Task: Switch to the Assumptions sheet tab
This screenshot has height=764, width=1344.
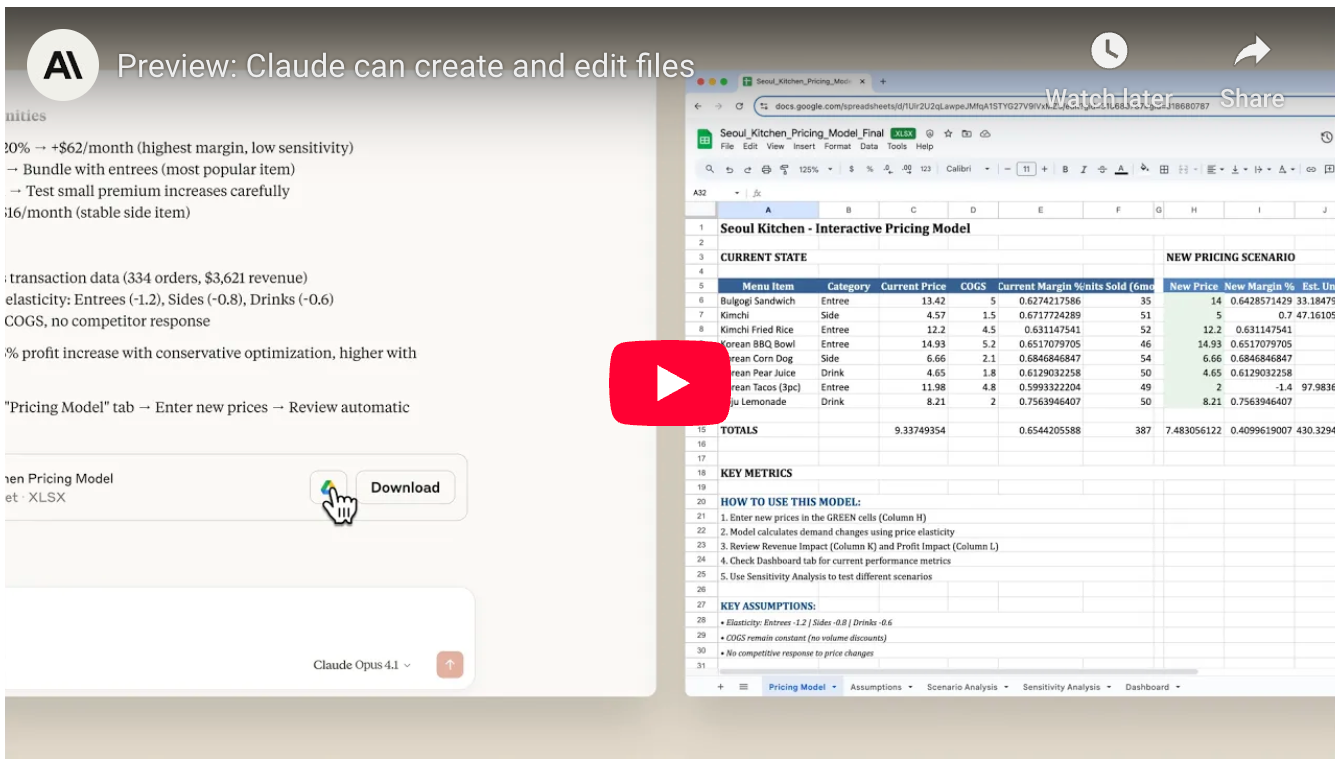Action: pyautogui.click(x=880, y=687)
